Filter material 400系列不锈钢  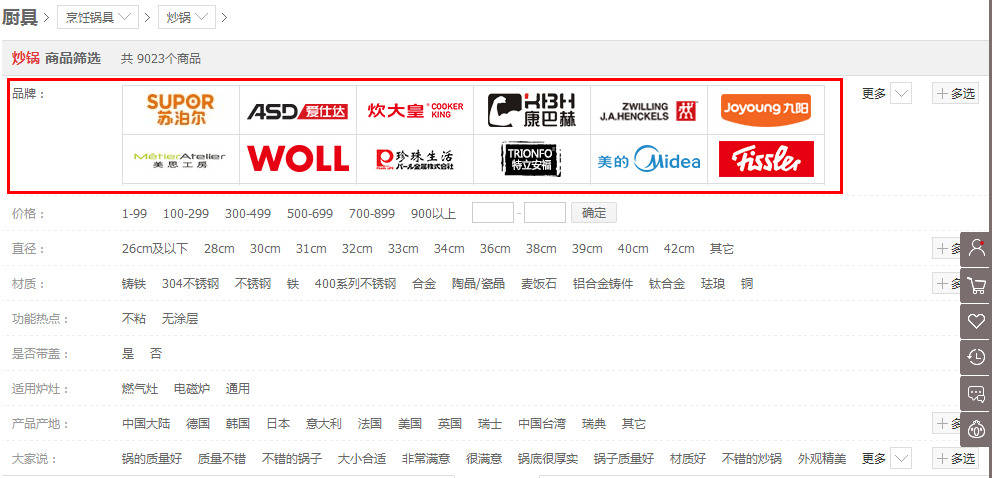pyautogui.click(x=356, y=284)
